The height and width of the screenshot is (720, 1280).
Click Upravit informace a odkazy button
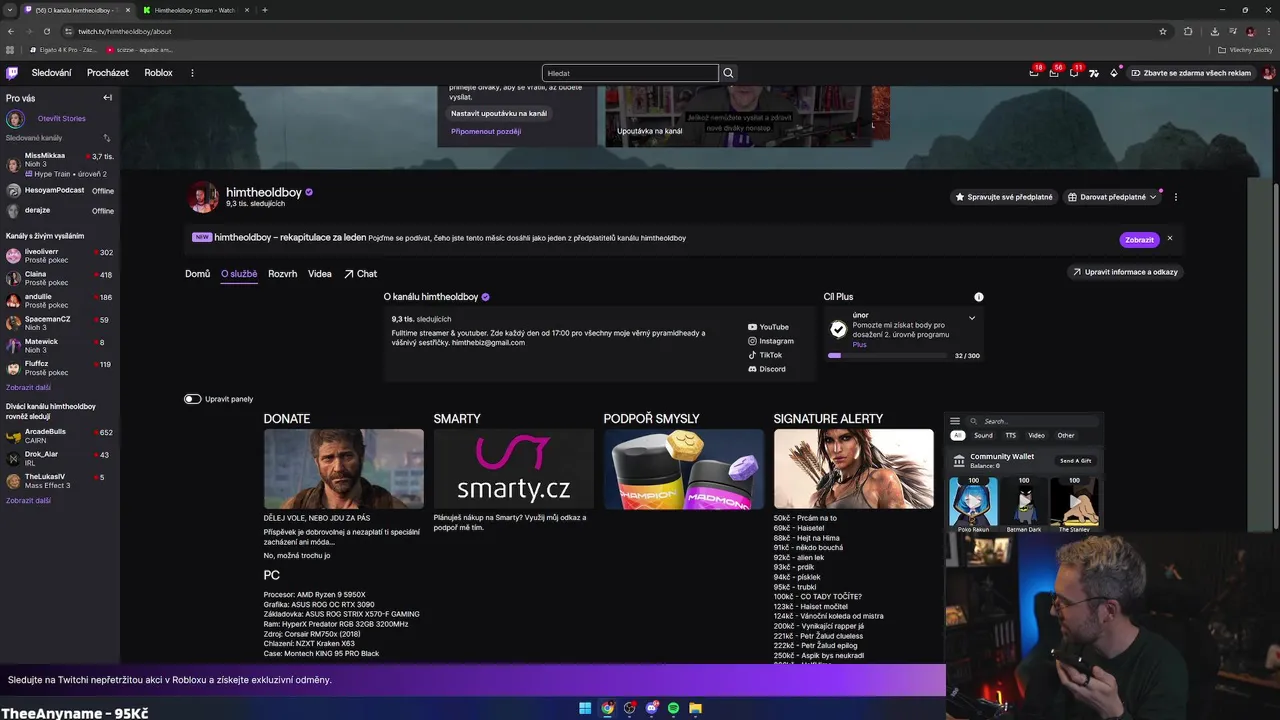[x=1126, y=272]
